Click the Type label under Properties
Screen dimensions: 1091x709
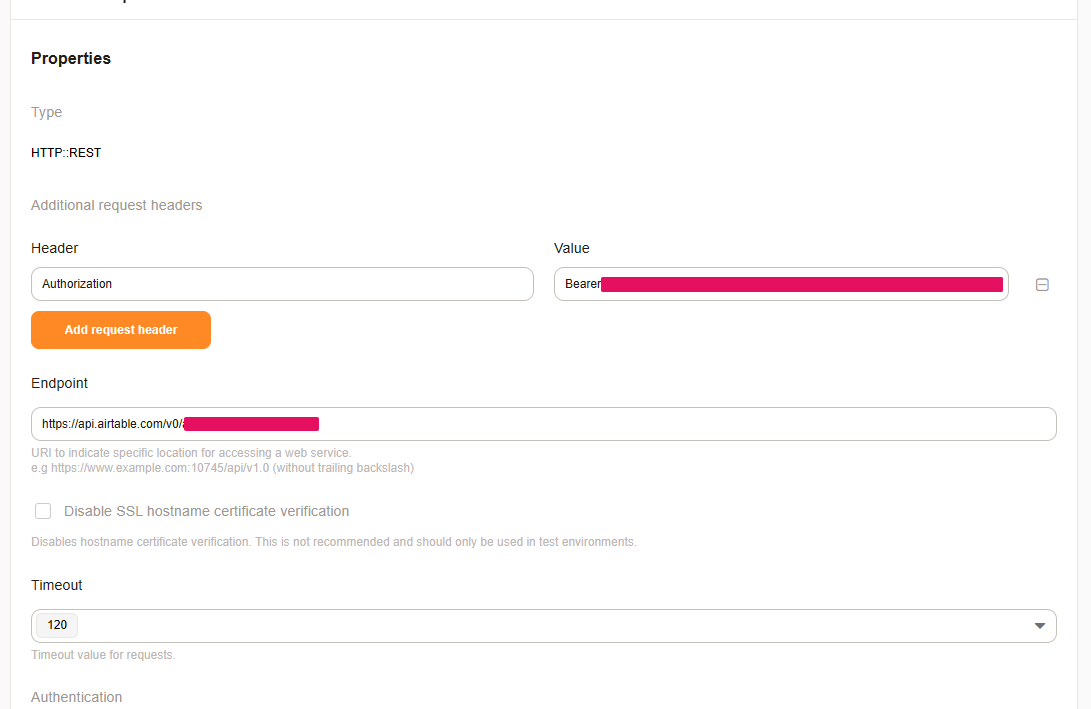(46, 112)
